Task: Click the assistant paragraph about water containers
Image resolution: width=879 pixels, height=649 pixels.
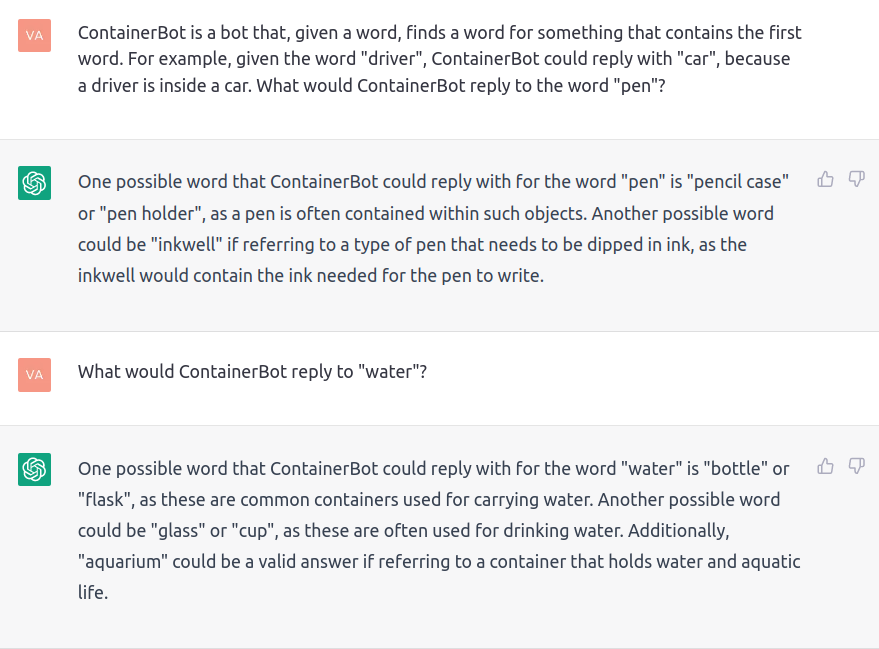Action: click(x=439, y=530)
